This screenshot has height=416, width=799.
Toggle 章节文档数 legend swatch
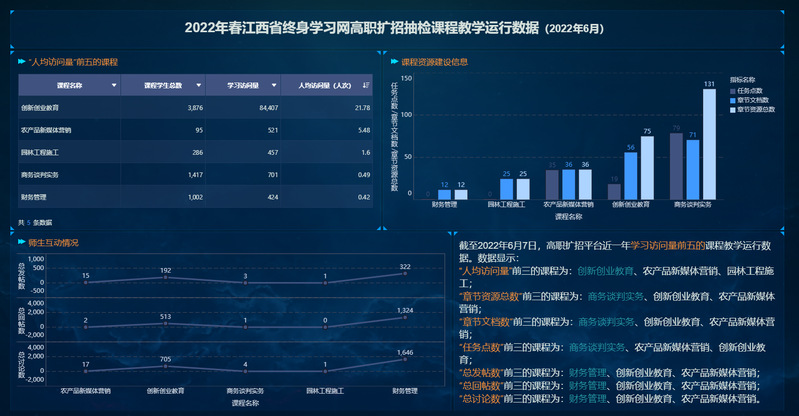point(733,100)
